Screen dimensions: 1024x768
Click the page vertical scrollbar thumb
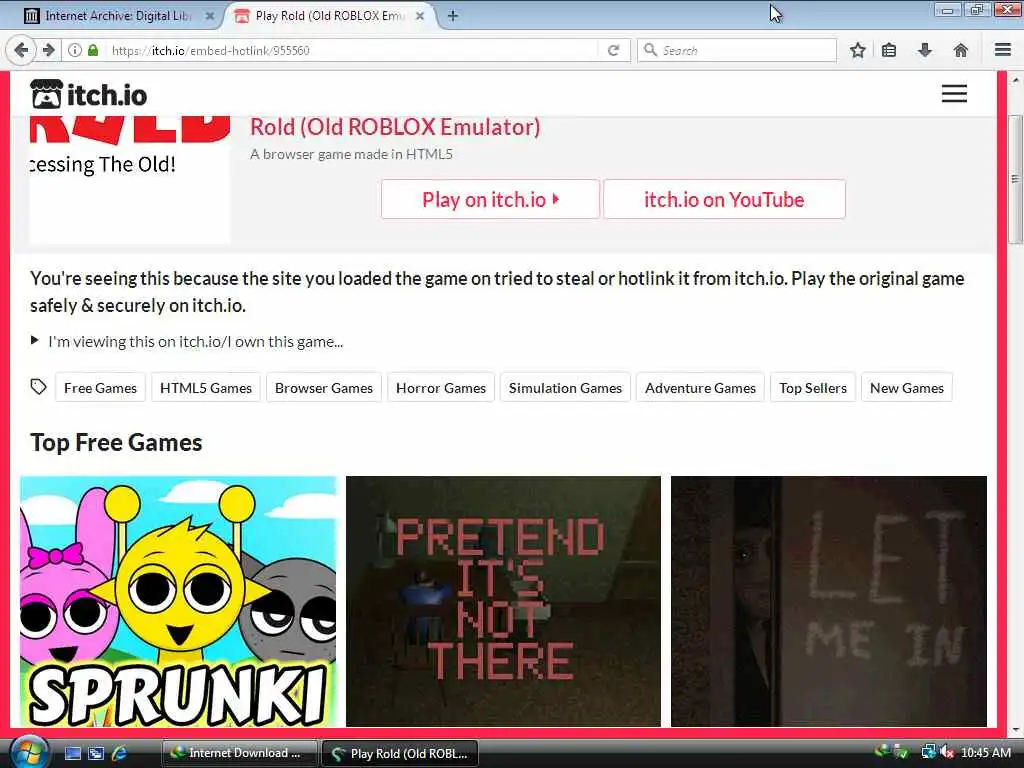1015,180
